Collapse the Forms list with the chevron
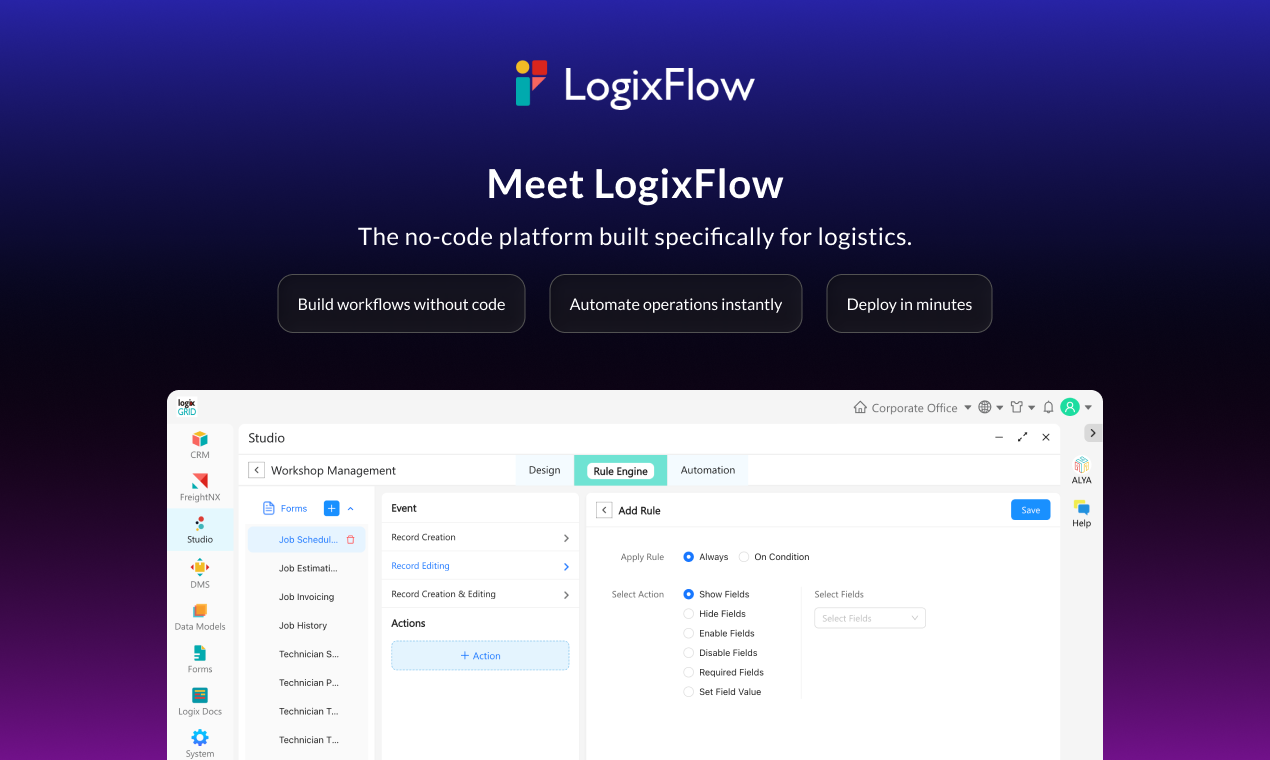The height and width of the screenshot is (760, 1270). (x=349, y=508)
